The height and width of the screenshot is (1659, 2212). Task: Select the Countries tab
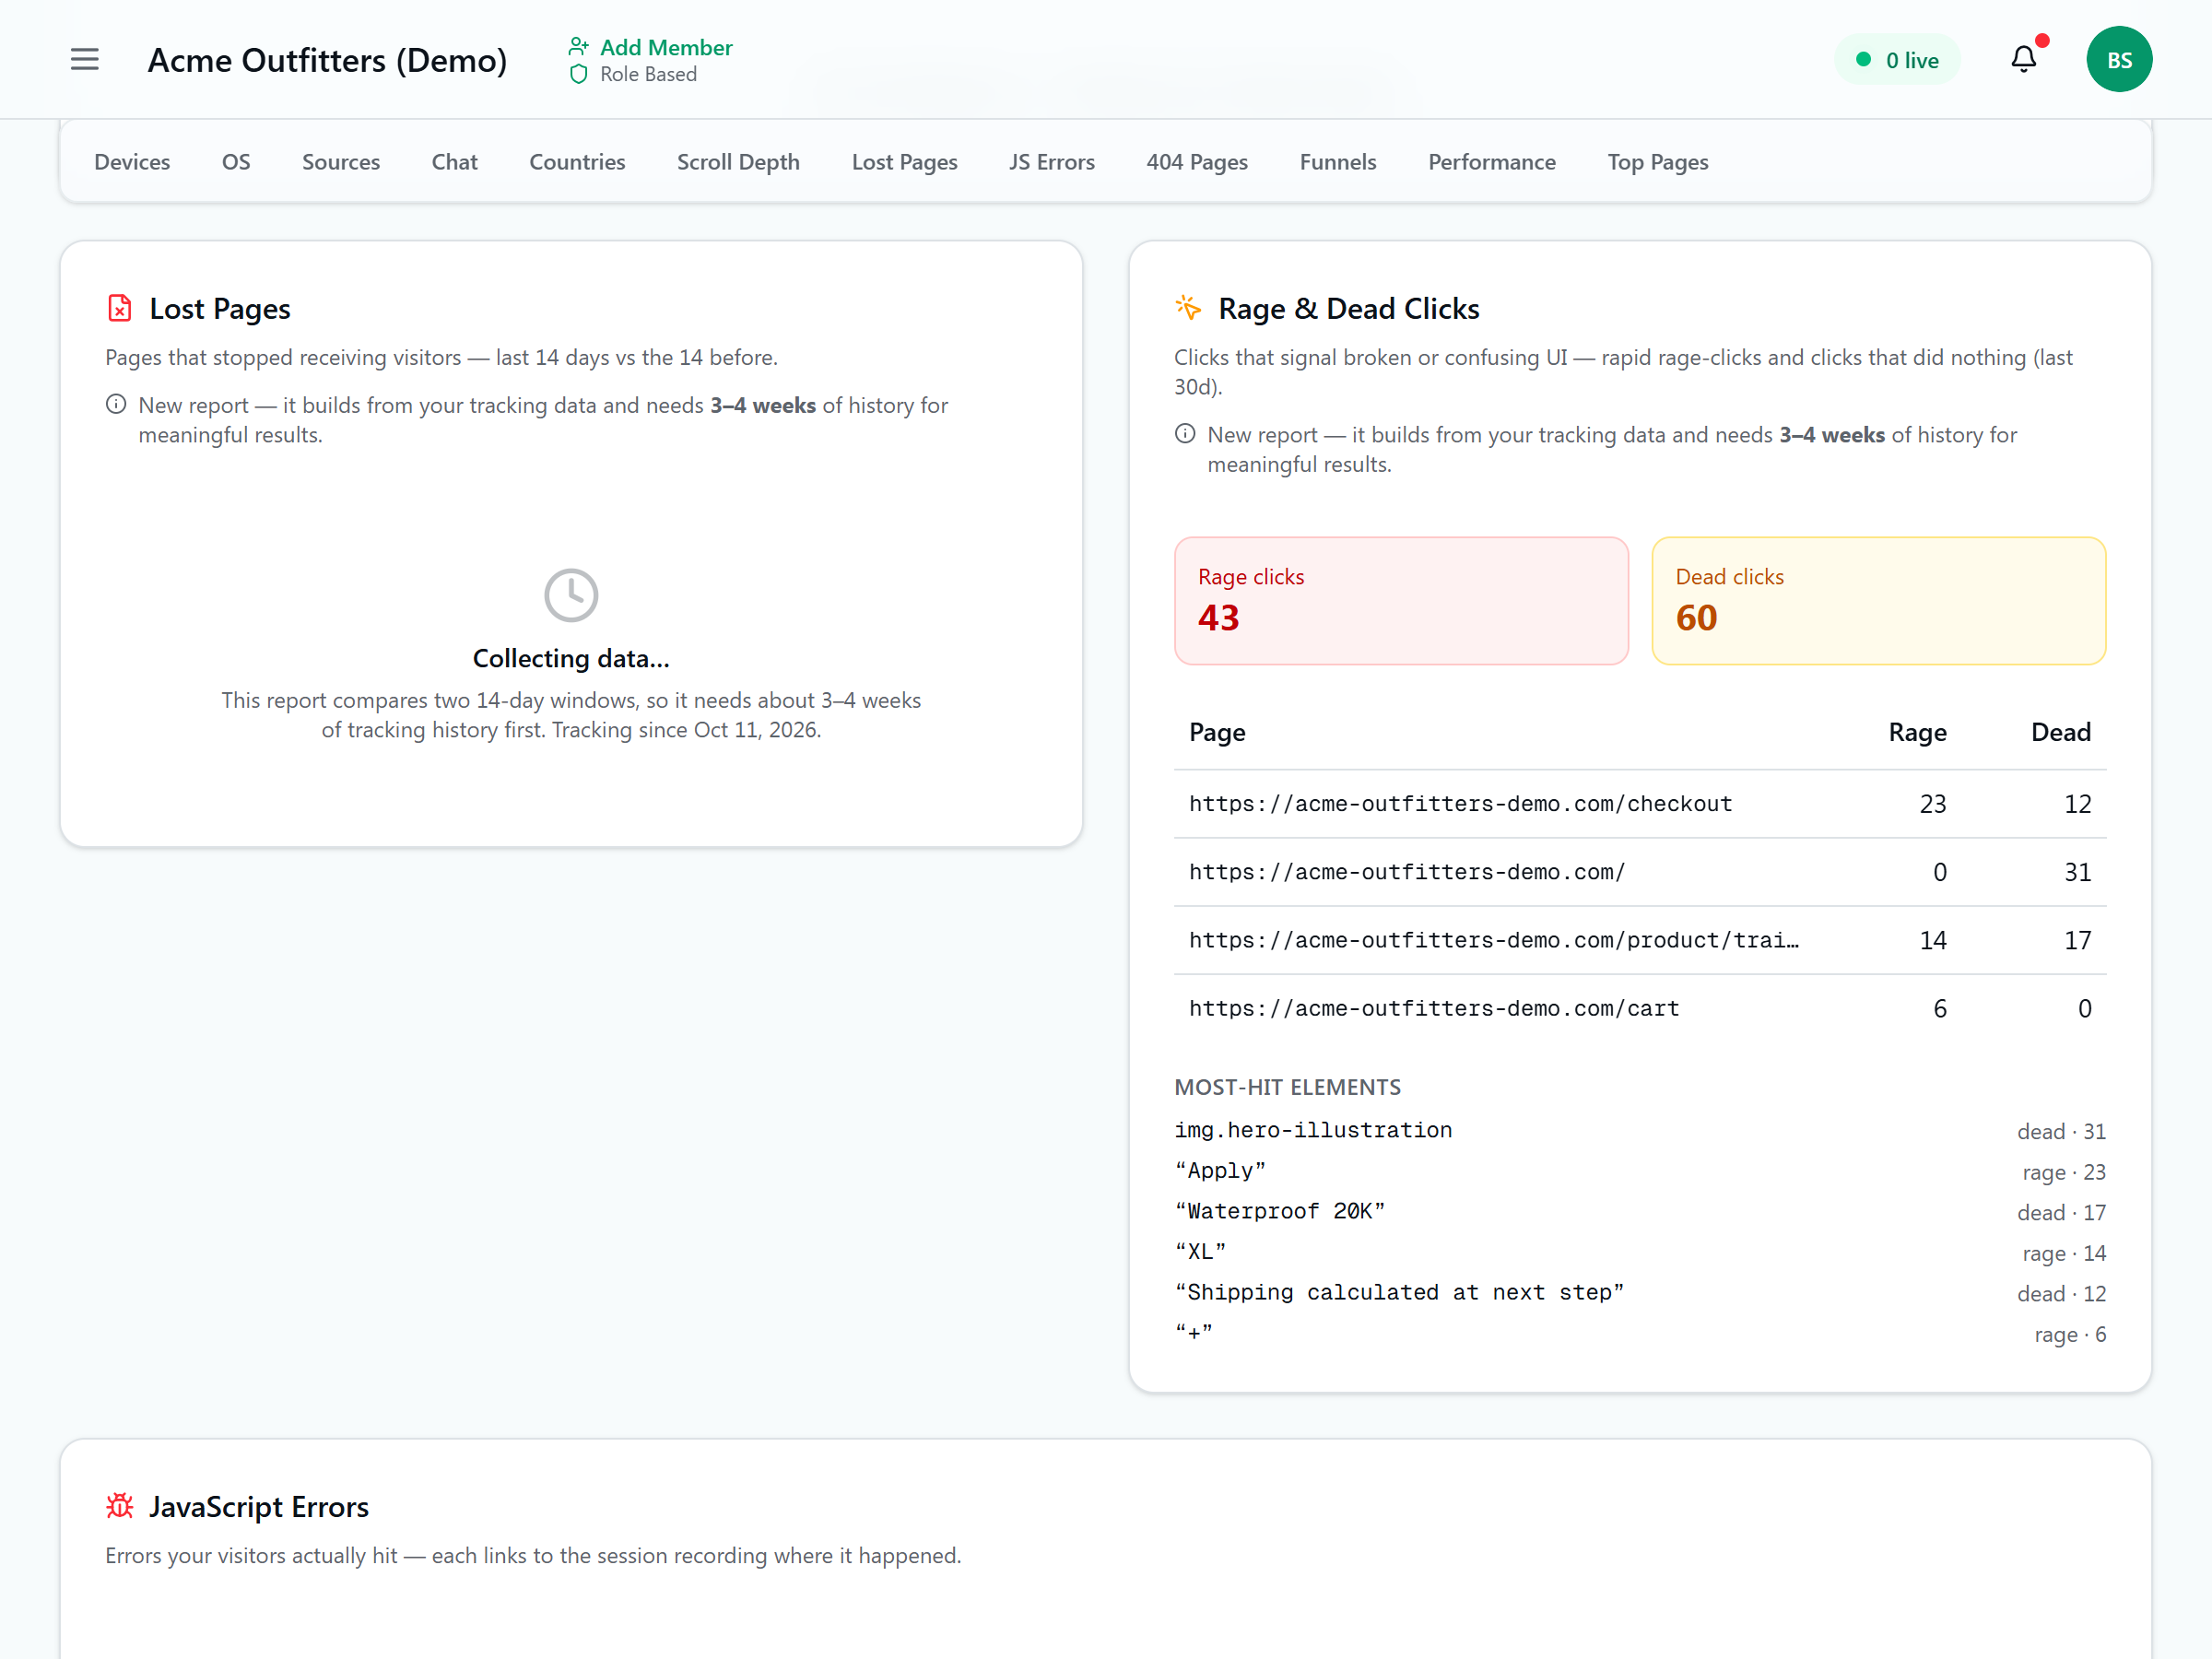[x=577, y=162]
